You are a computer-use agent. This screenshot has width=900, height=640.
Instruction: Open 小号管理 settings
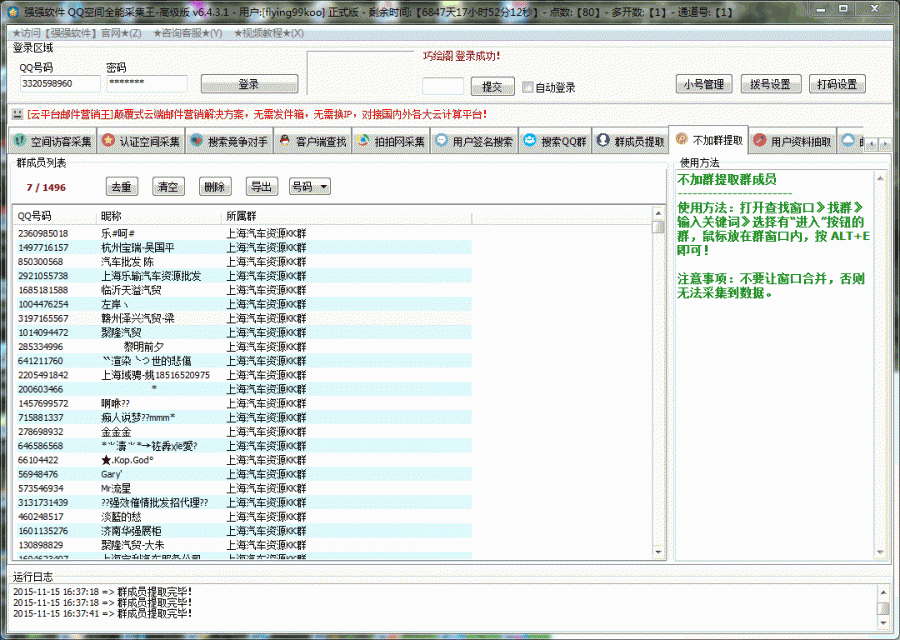tap(704, 84)
